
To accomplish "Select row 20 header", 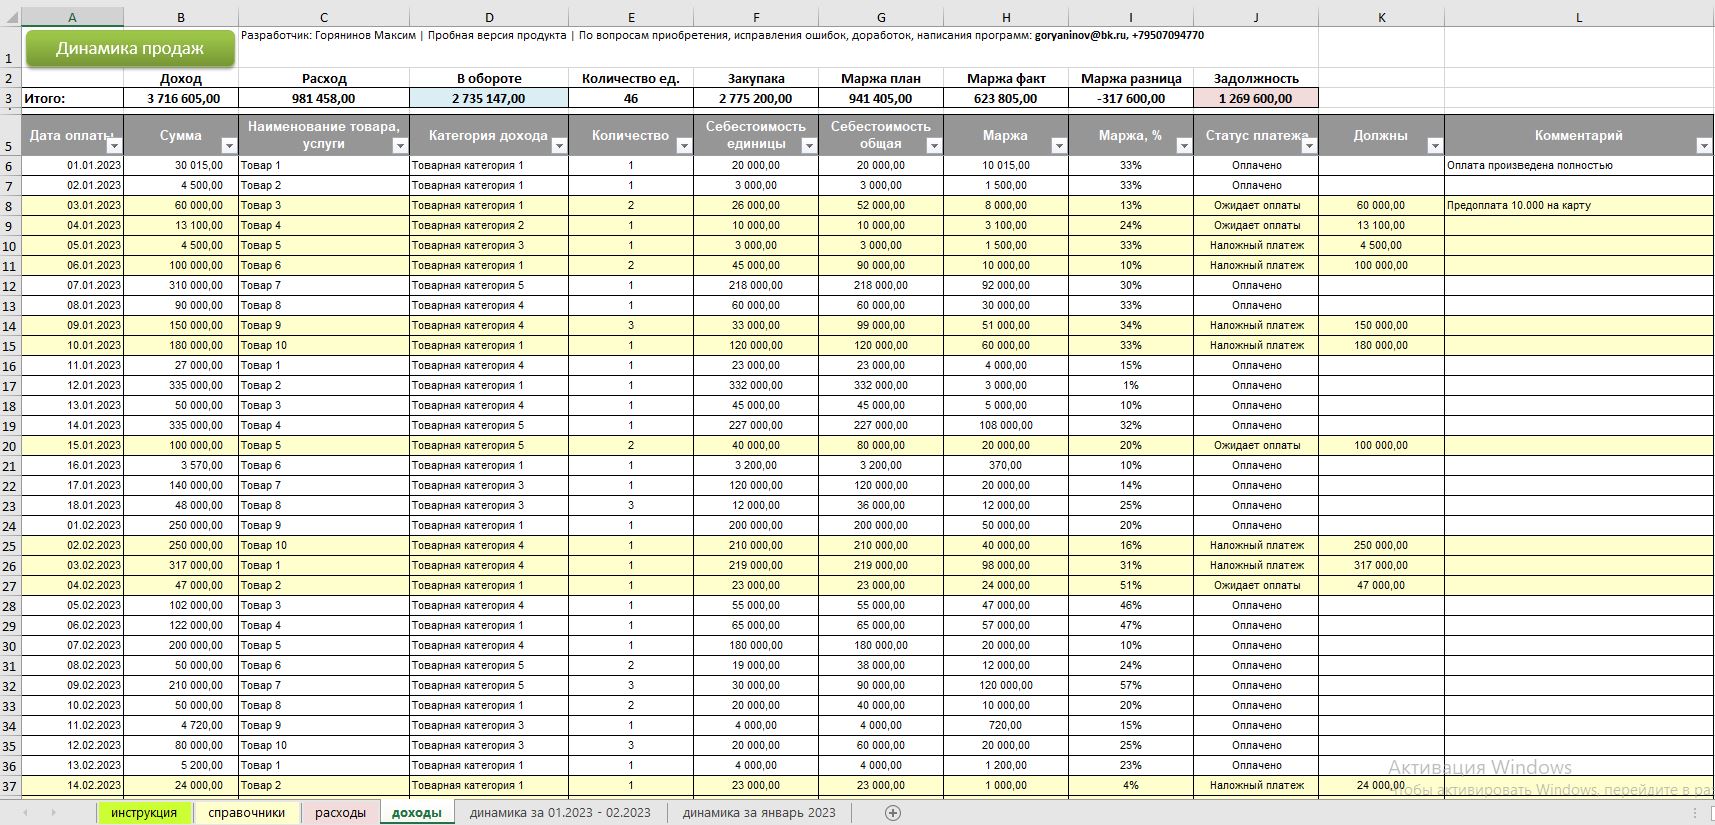I will [10, 446].
